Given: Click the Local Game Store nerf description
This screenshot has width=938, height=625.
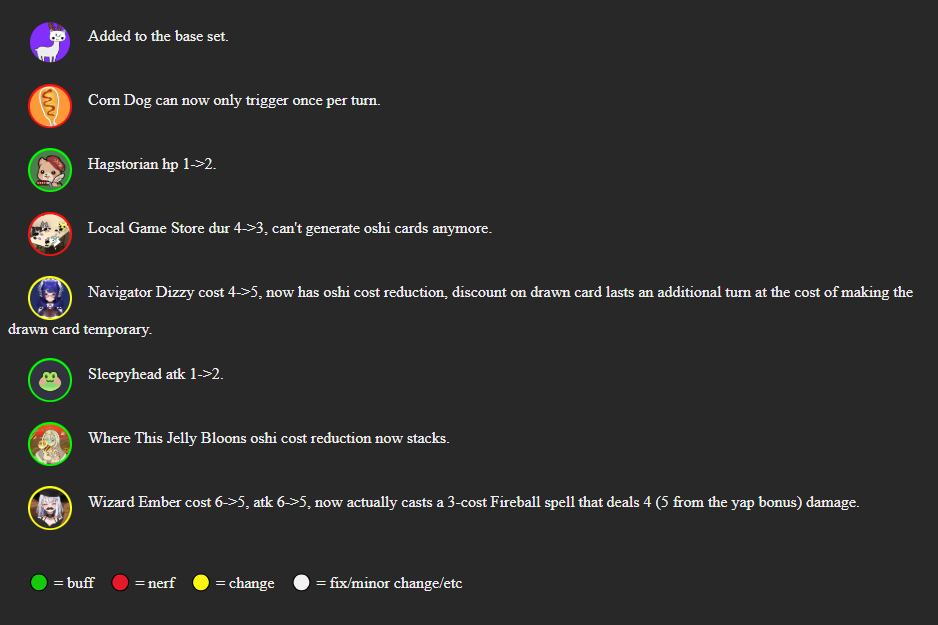Looking at the screenshot, I should point(290,228).
